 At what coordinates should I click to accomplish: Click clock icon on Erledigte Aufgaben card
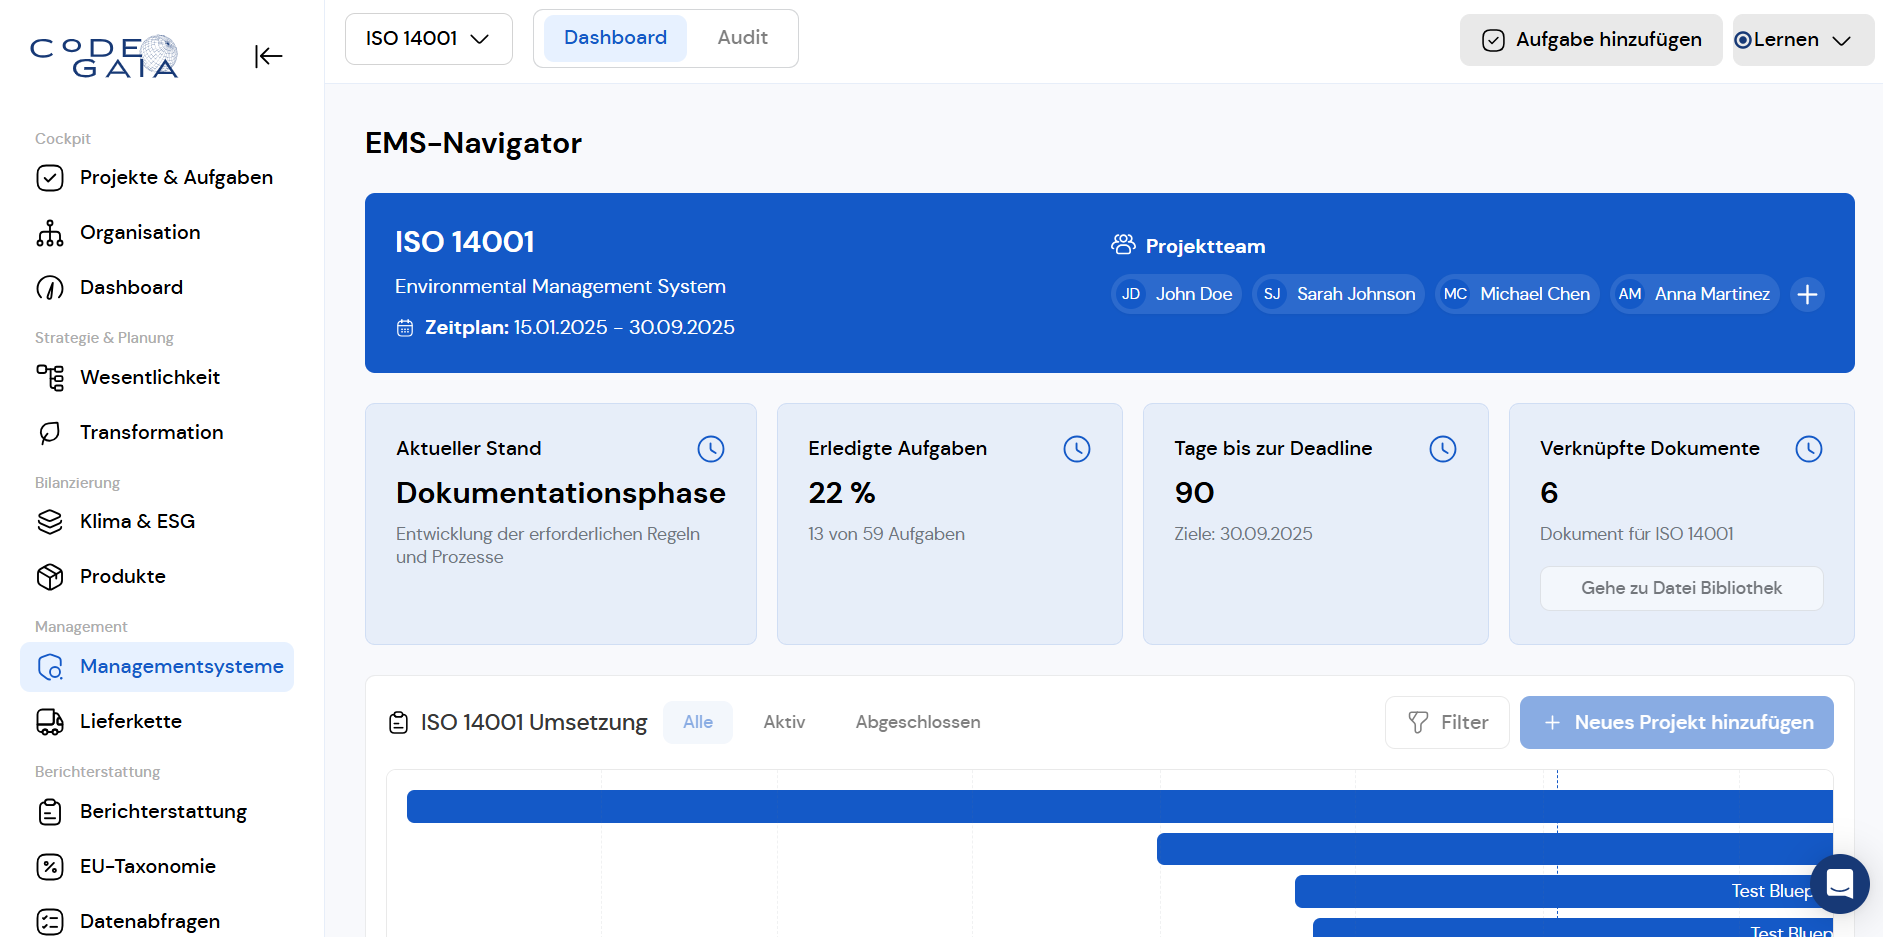click(1077, 449)
